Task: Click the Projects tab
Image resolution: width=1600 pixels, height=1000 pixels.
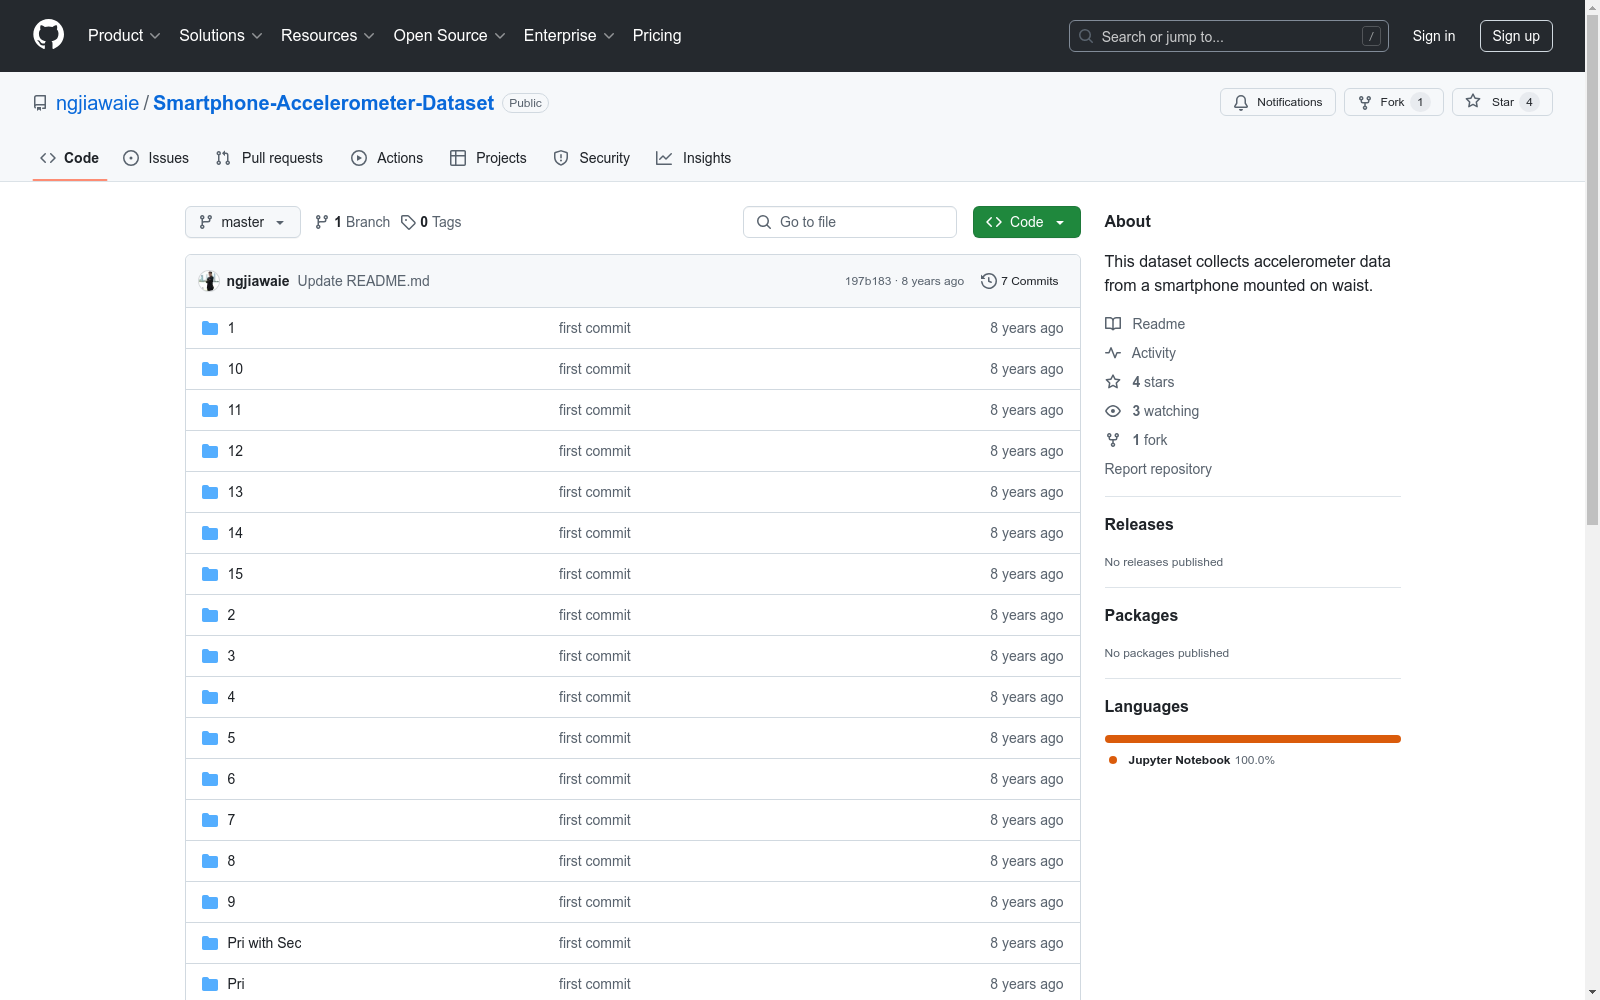Action: coord(488,158)
